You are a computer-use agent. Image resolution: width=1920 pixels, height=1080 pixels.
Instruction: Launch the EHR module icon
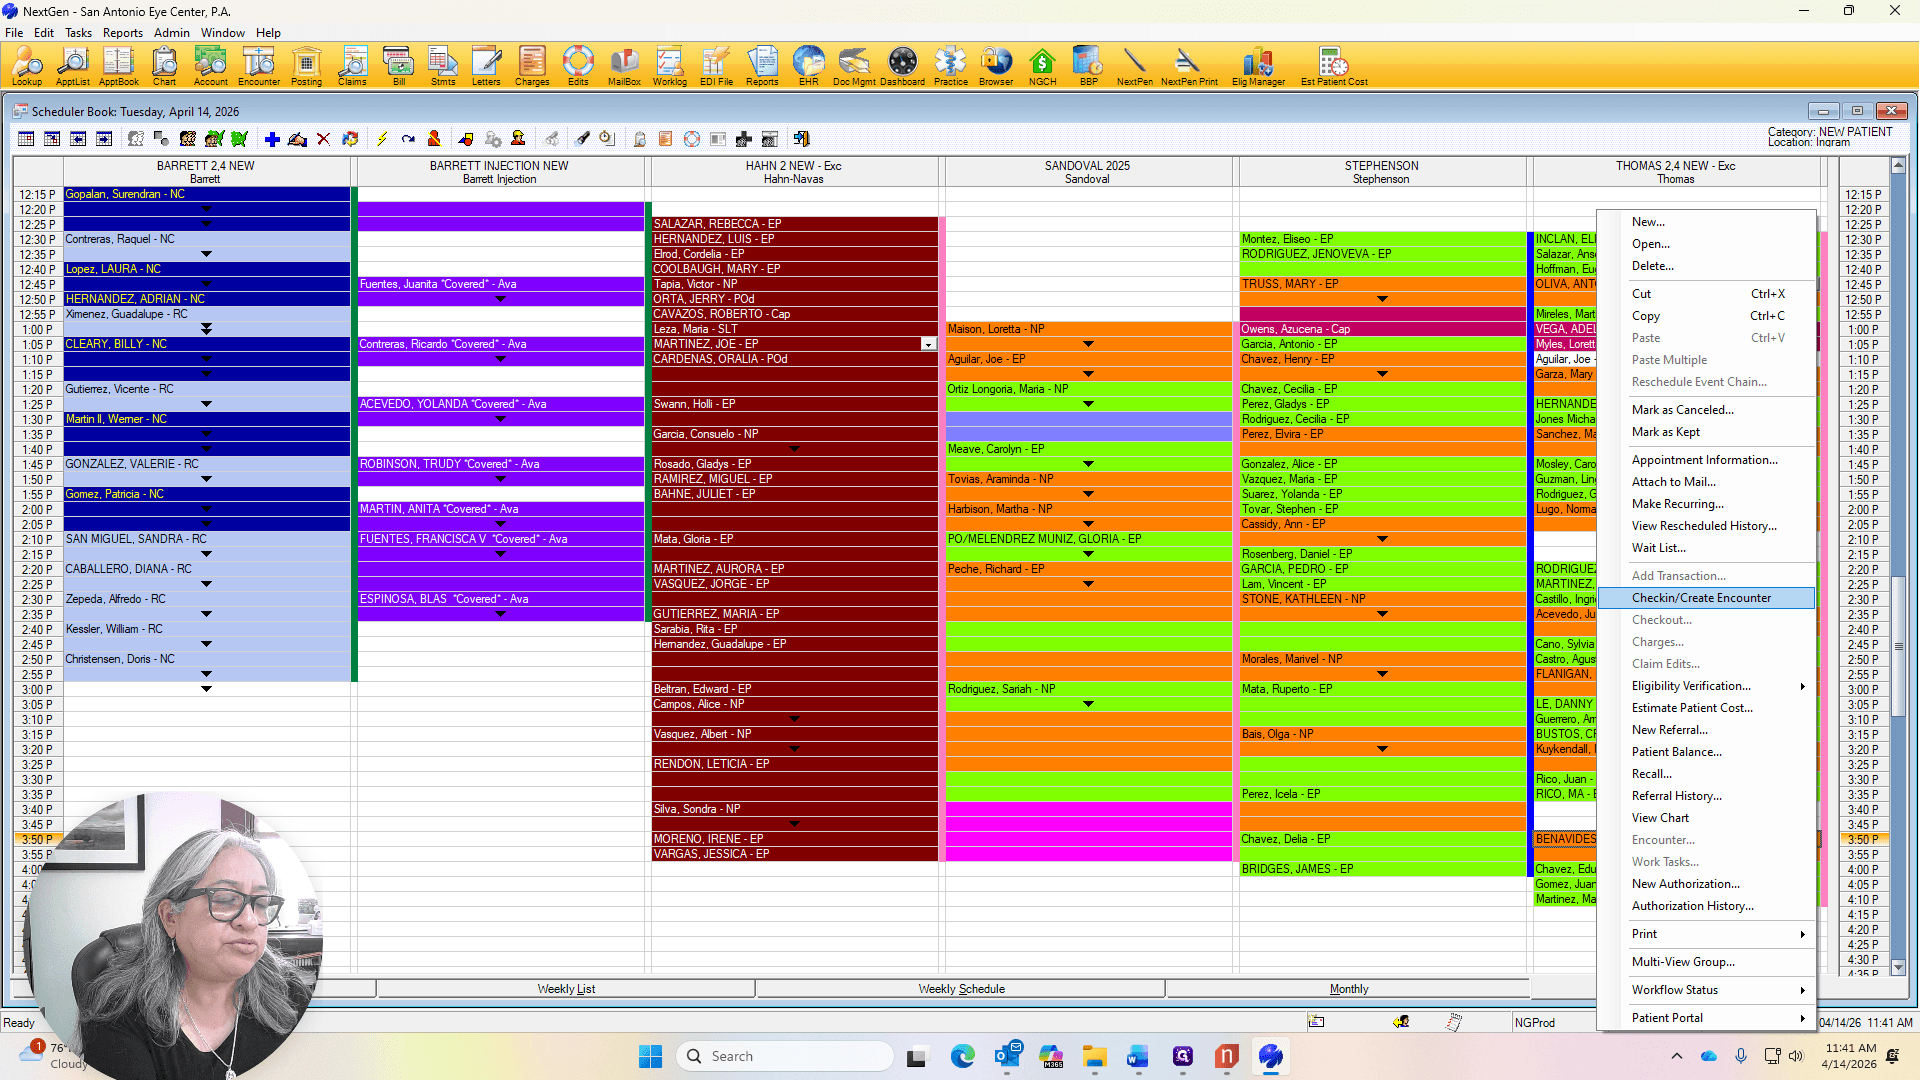point(808,66)
